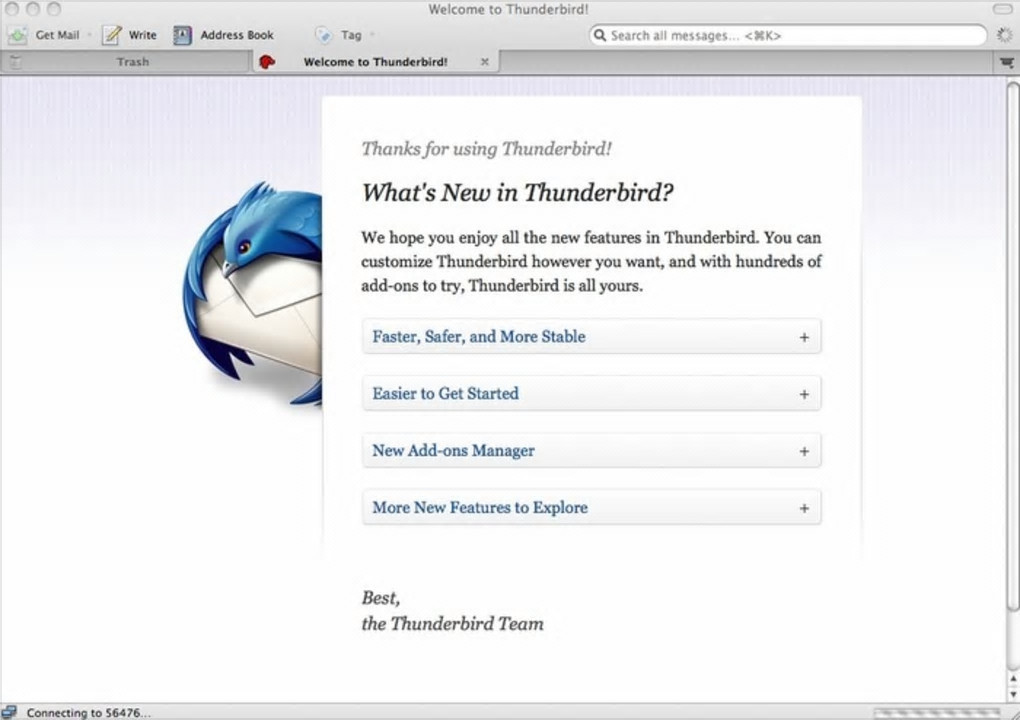Viewport: 1020px width, 720px height.
Task: Click the toolbar toggle pill button
Action: point(1002,9)
